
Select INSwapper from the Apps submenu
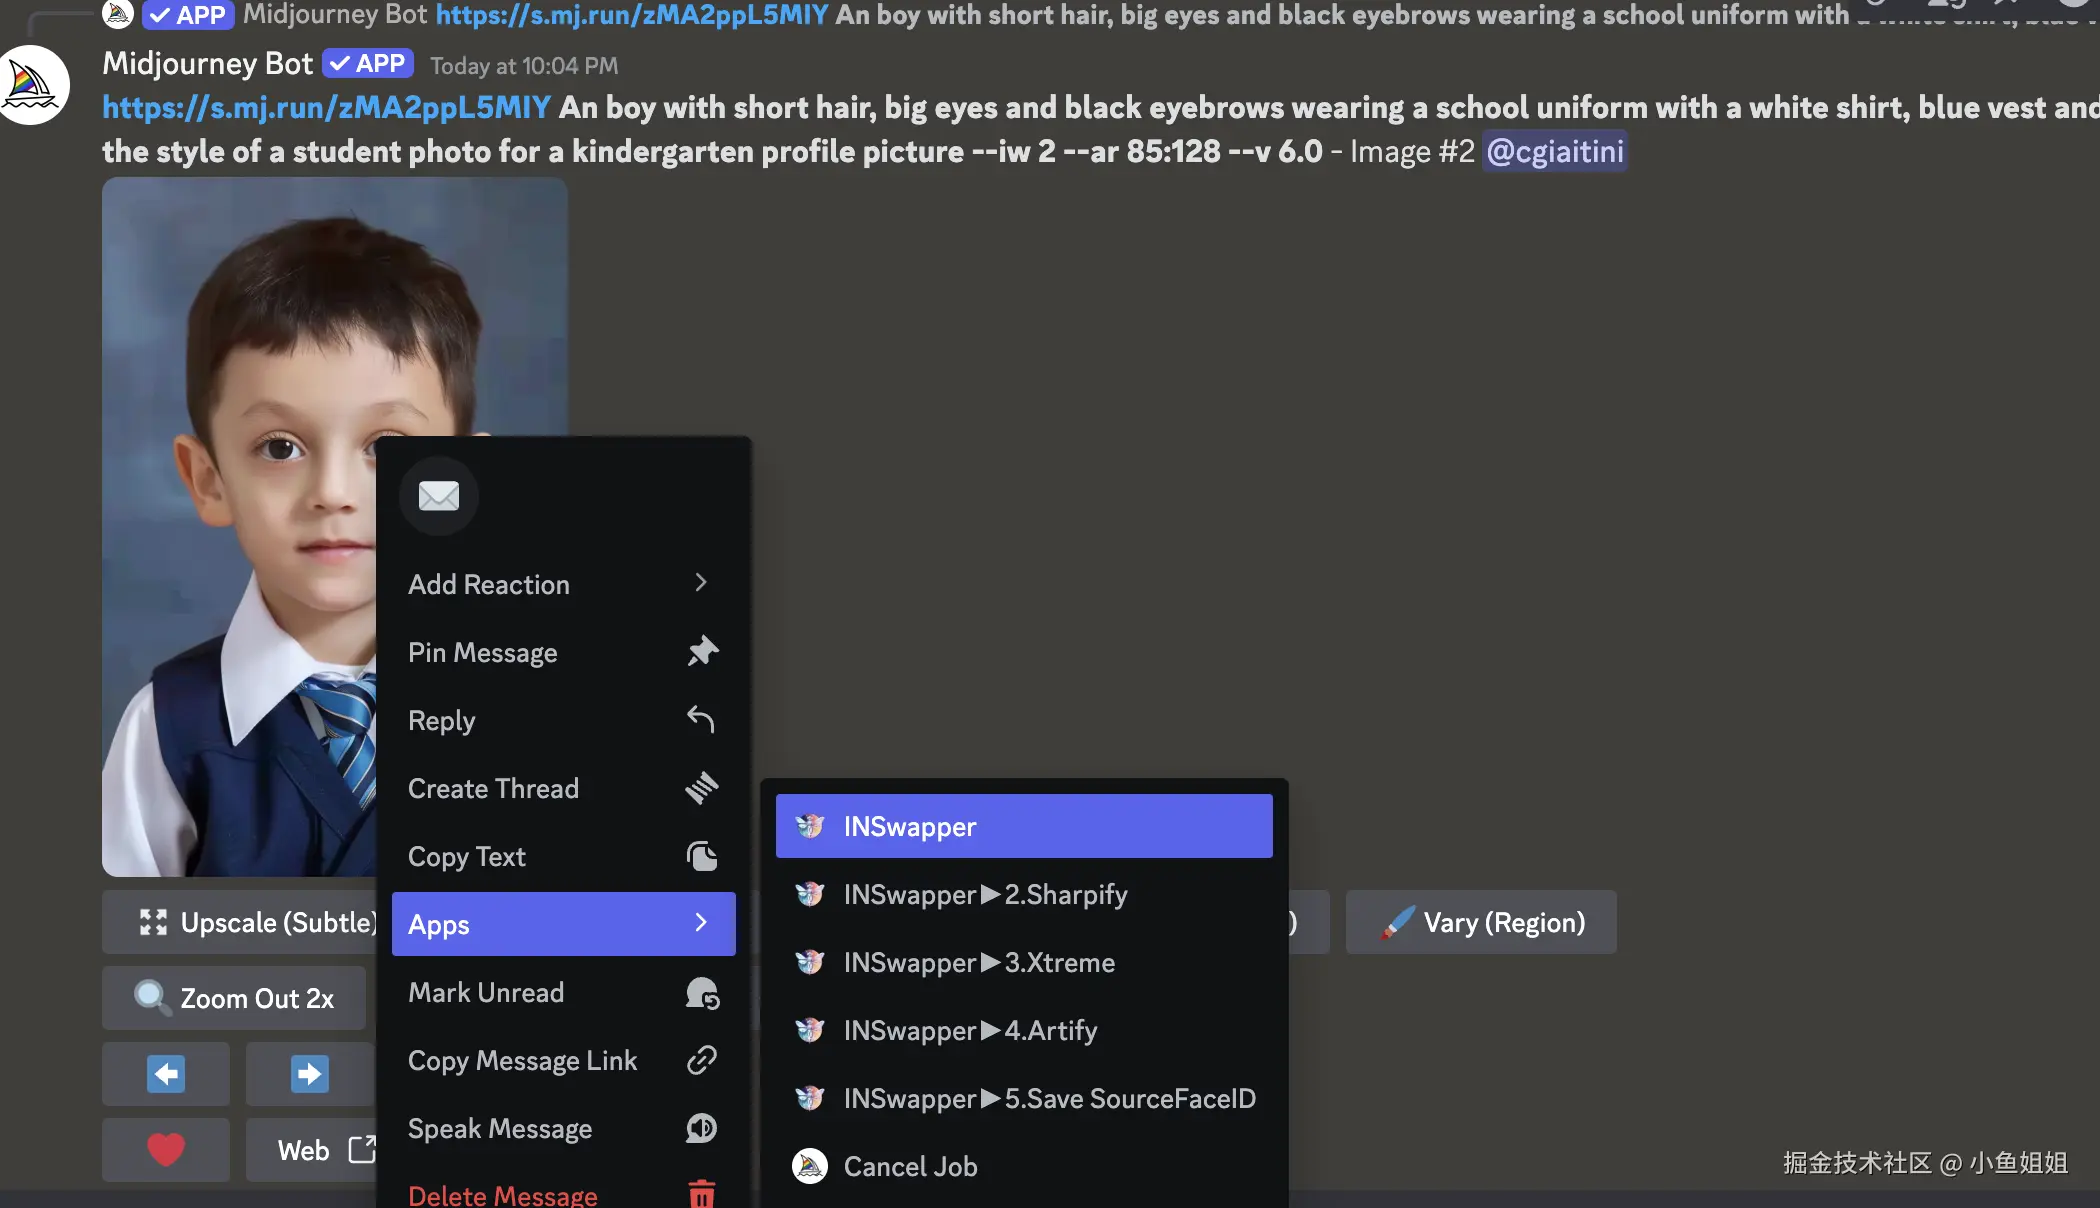[x=1024, y=826]
